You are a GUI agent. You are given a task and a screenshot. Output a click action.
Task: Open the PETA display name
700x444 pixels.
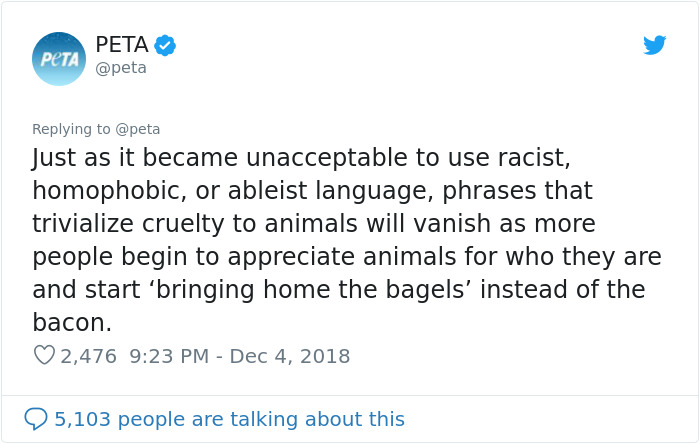click(122, 45)
